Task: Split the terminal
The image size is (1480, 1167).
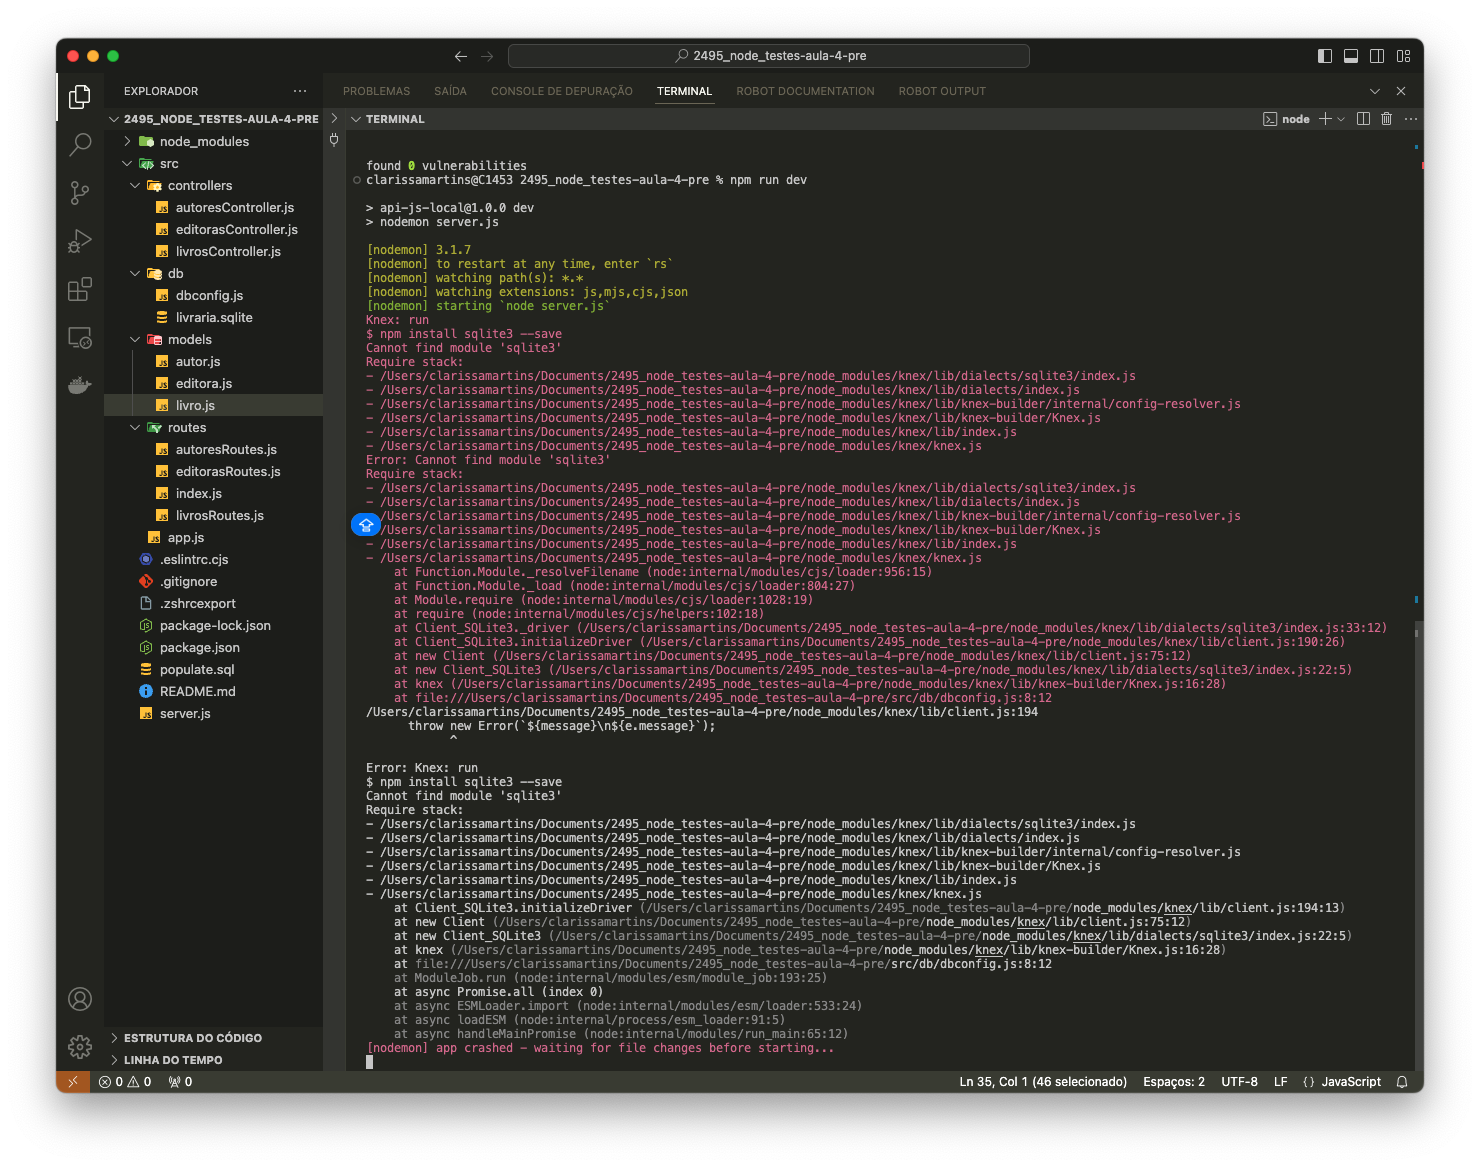Action: point(1363,119)
